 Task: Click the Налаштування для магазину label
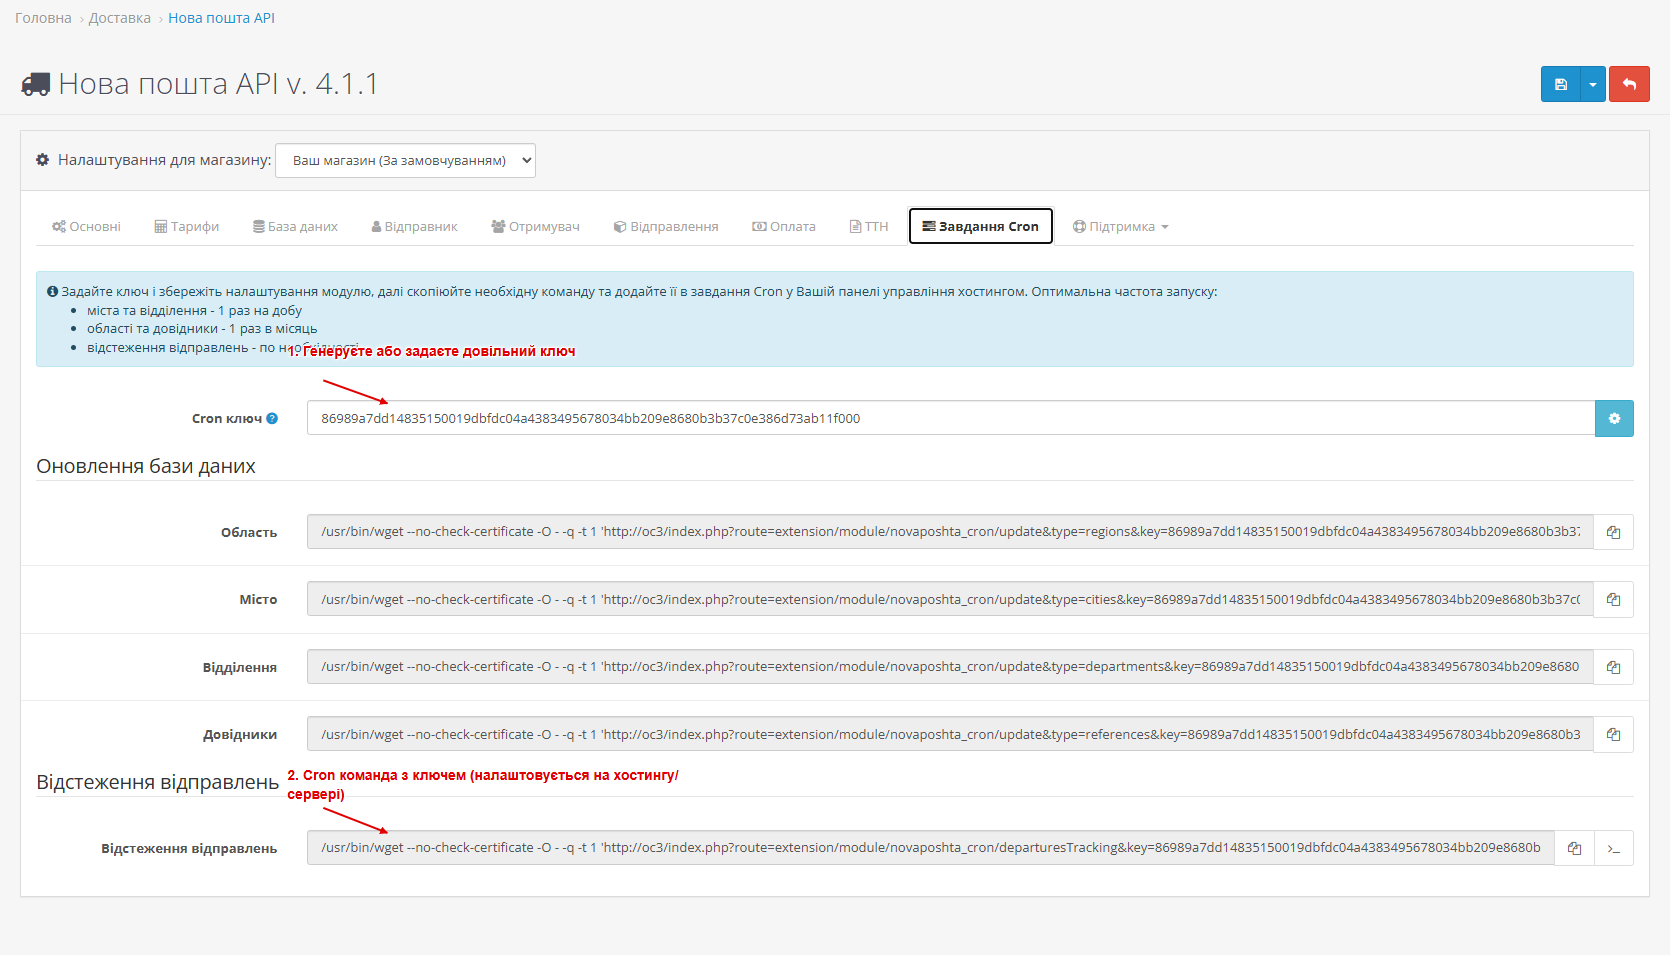tap(165, 160)
